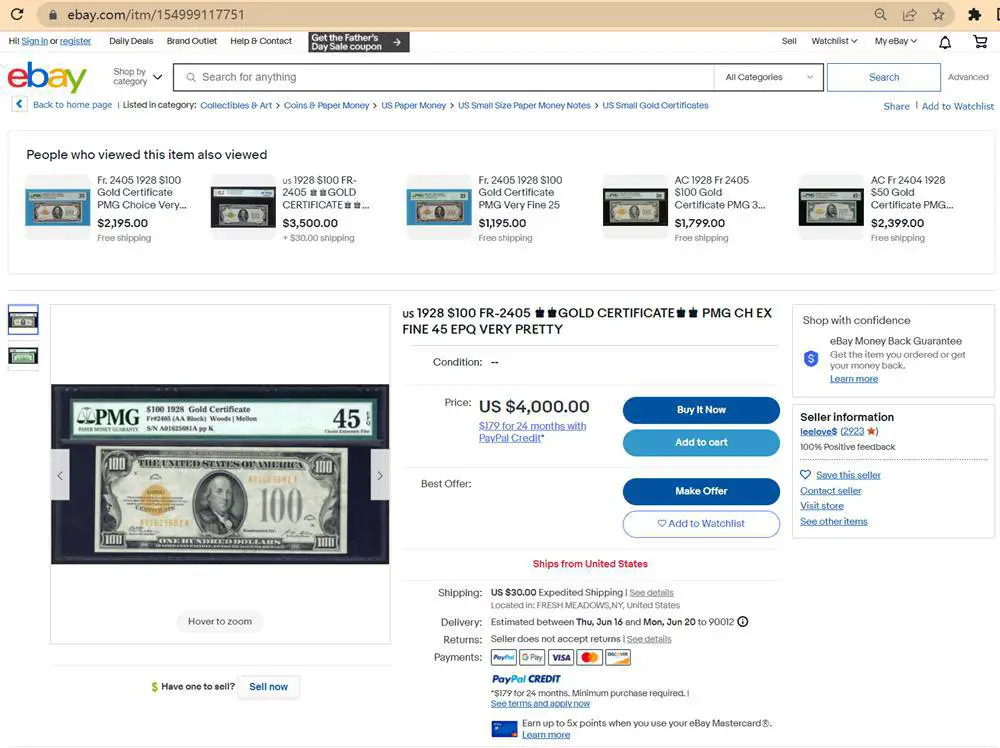Click the Search button

coord(884,77)
